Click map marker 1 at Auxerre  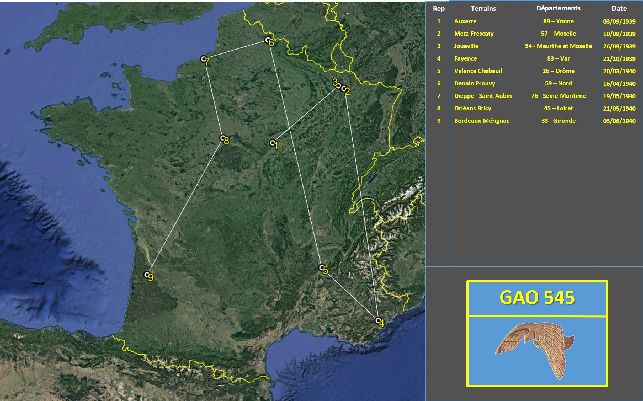coord(272,144)
